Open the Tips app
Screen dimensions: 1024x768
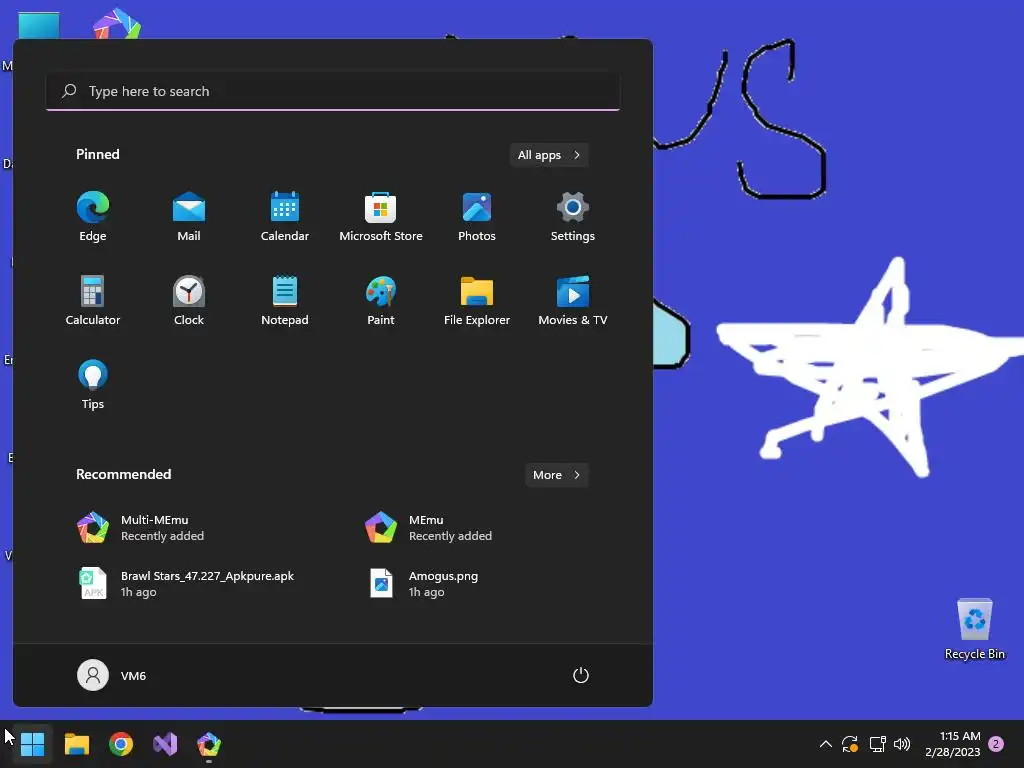(93, 385)
